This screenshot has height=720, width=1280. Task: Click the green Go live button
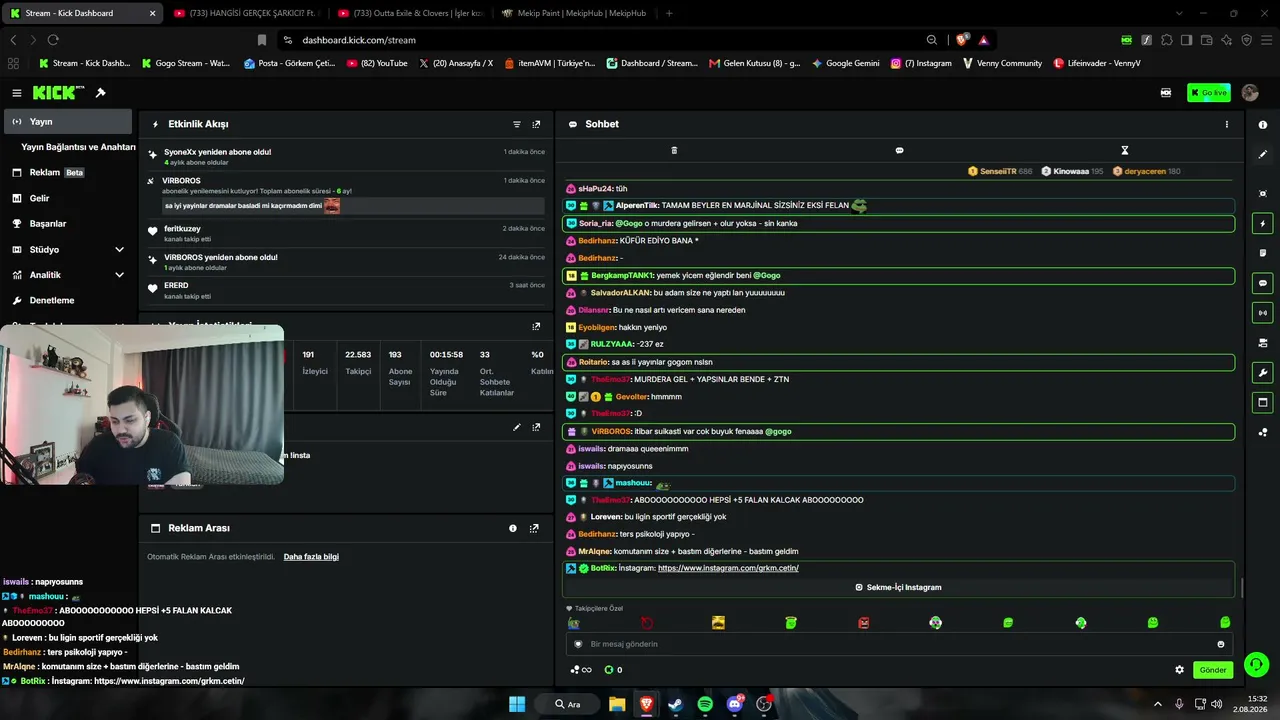(x=1209, y=93)
